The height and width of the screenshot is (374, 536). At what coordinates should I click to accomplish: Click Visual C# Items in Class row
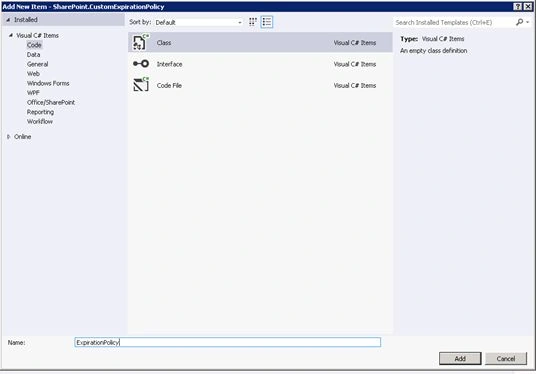click(x=355, y=43)
